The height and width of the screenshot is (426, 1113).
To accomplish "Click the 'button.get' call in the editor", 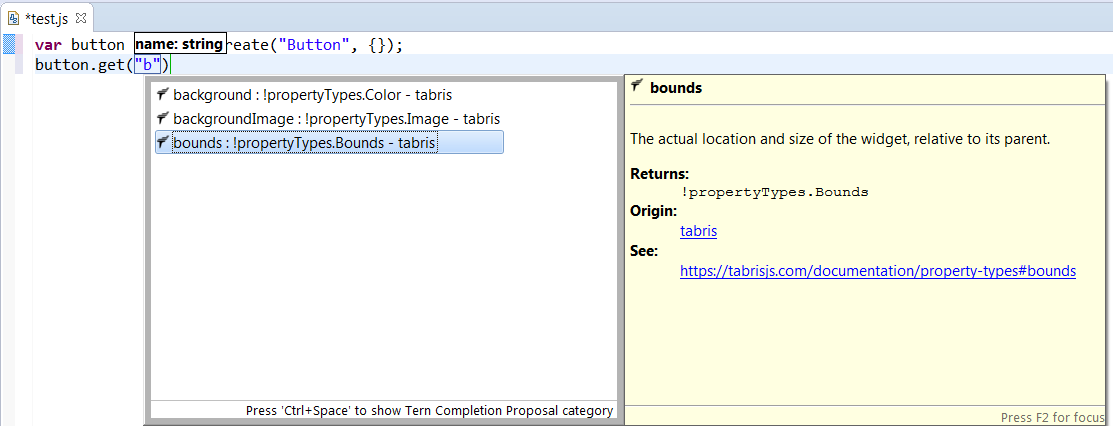I will (x=80, y=66).
